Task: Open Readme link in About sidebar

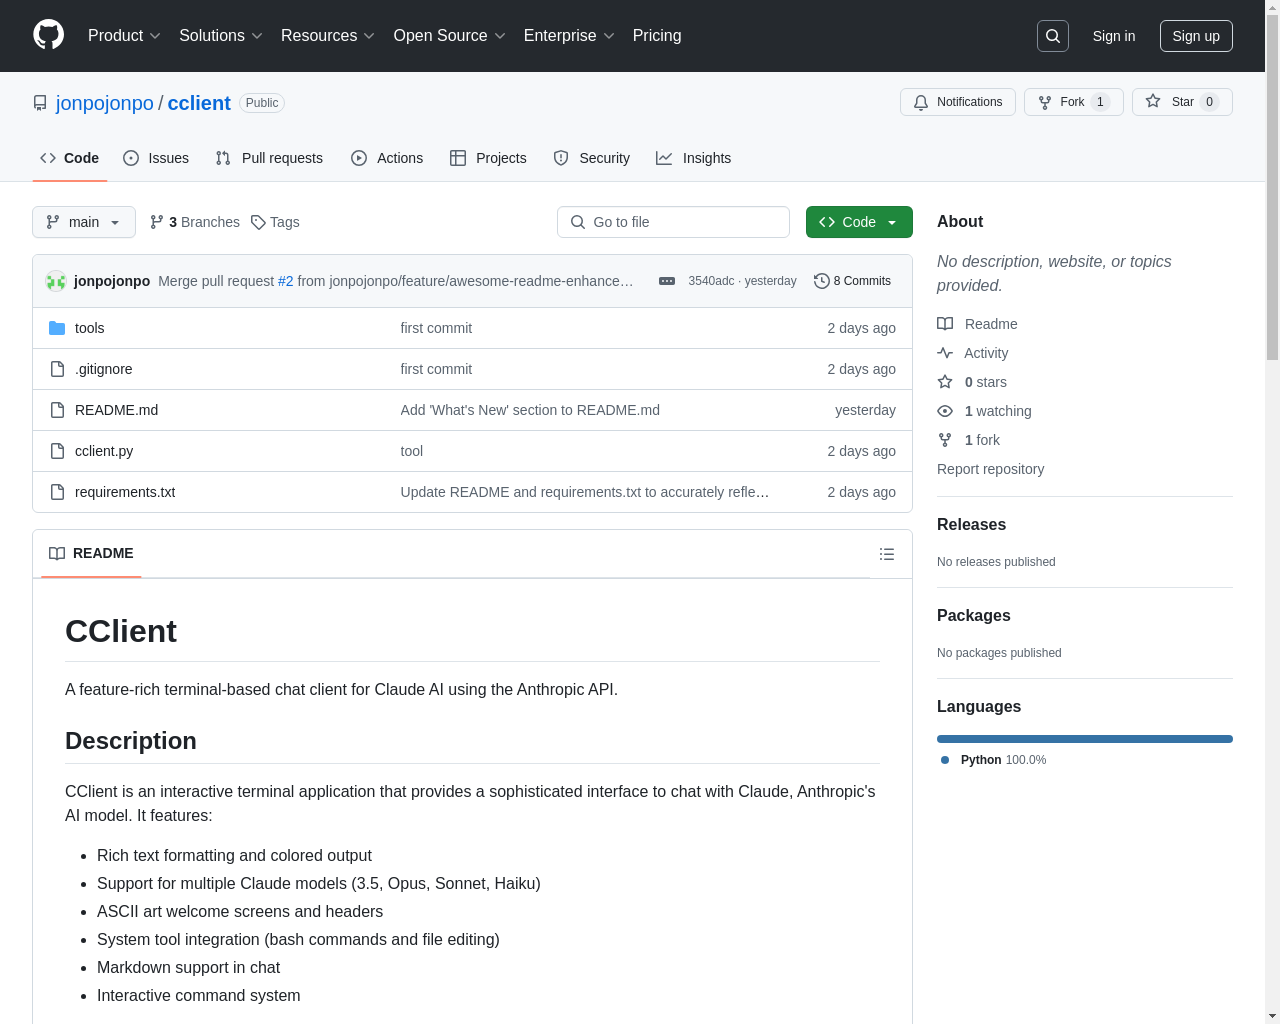Action: (977, 324)
